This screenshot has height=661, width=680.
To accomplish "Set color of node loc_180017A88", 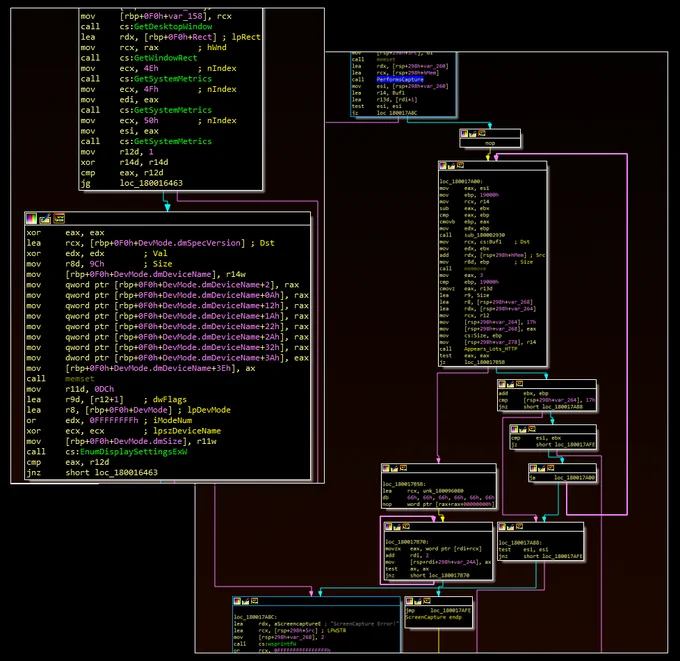I will pyautogui.click(x=502, y=527).
